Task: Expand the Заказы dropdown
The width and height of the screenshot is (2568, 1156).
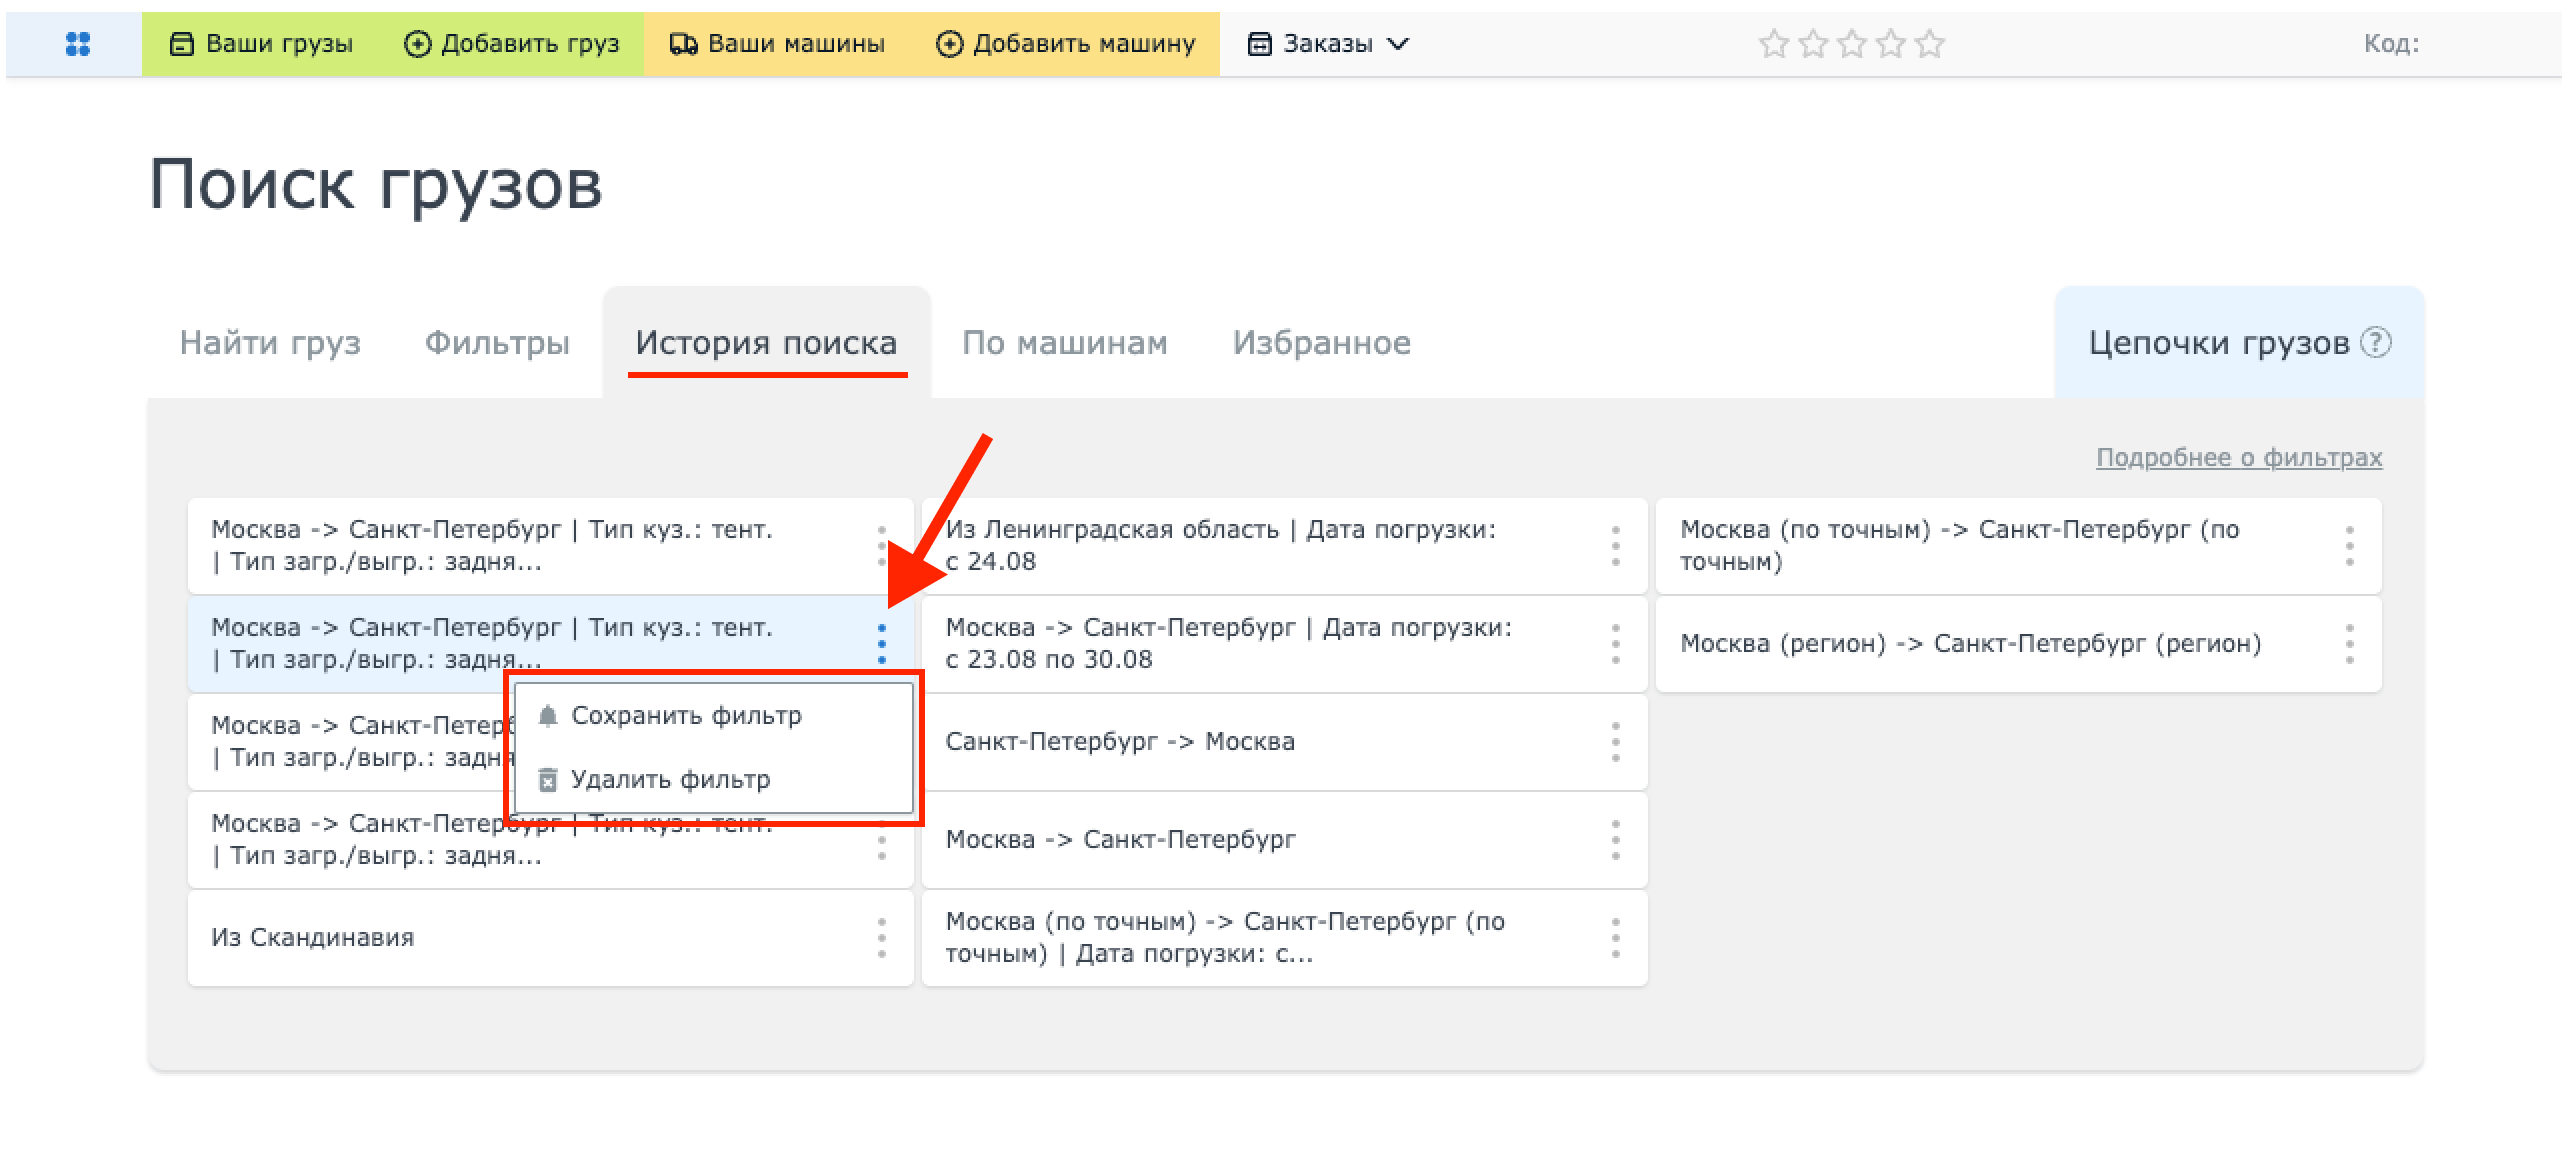Action: tap(1328, 44)
